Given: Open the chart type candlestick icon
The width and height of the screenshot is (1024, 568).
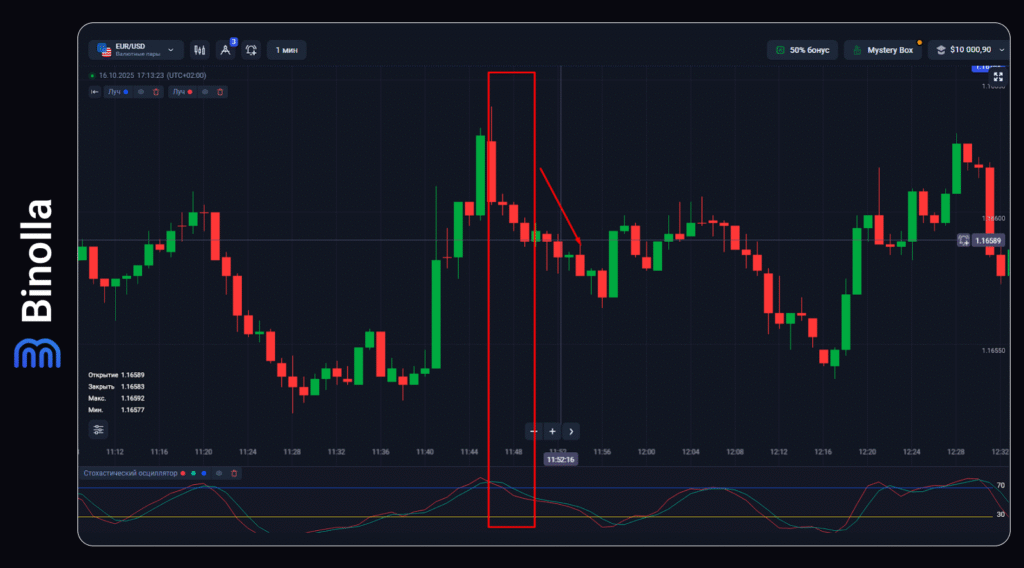Looking at the screenshot, I should coord(199,50).
